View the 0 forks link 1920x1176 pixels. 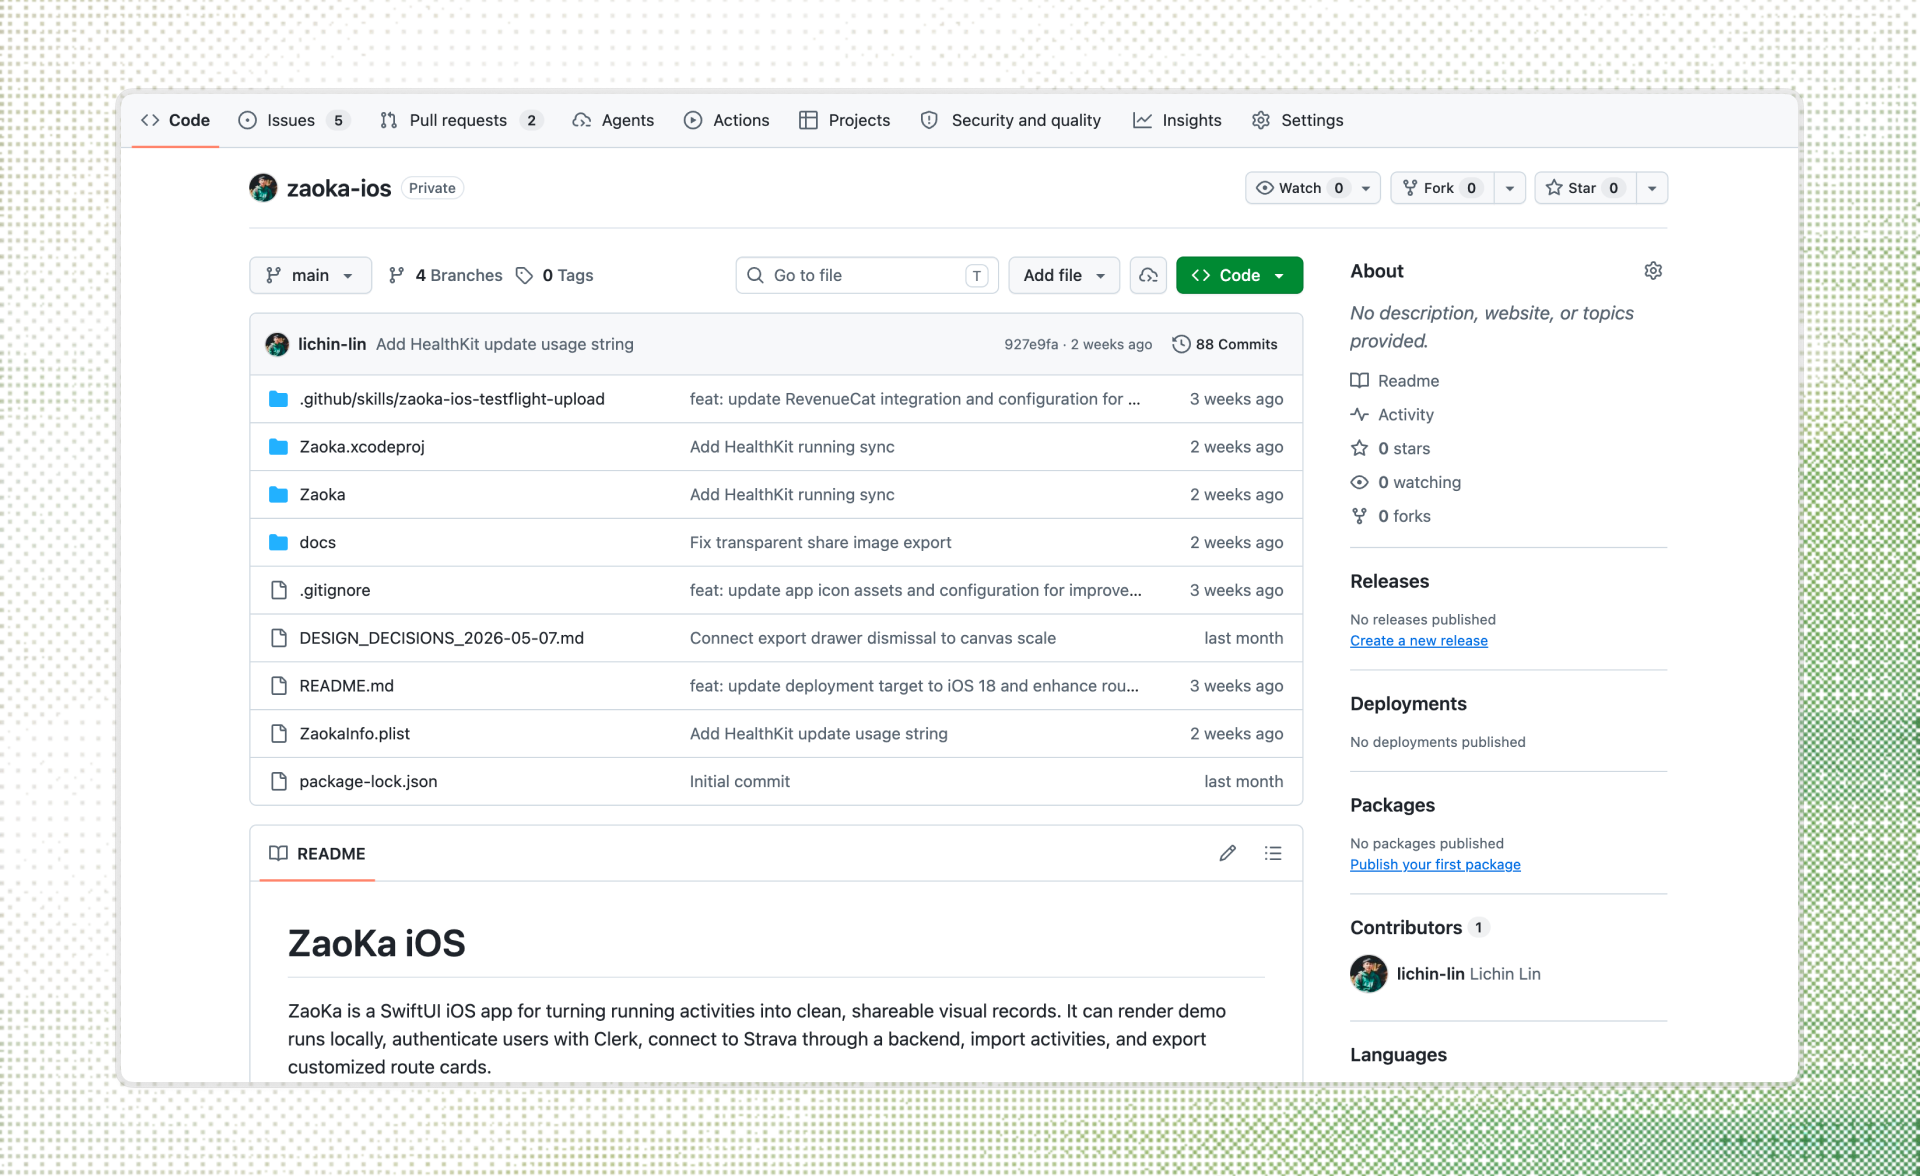[x=1390, y=517]
